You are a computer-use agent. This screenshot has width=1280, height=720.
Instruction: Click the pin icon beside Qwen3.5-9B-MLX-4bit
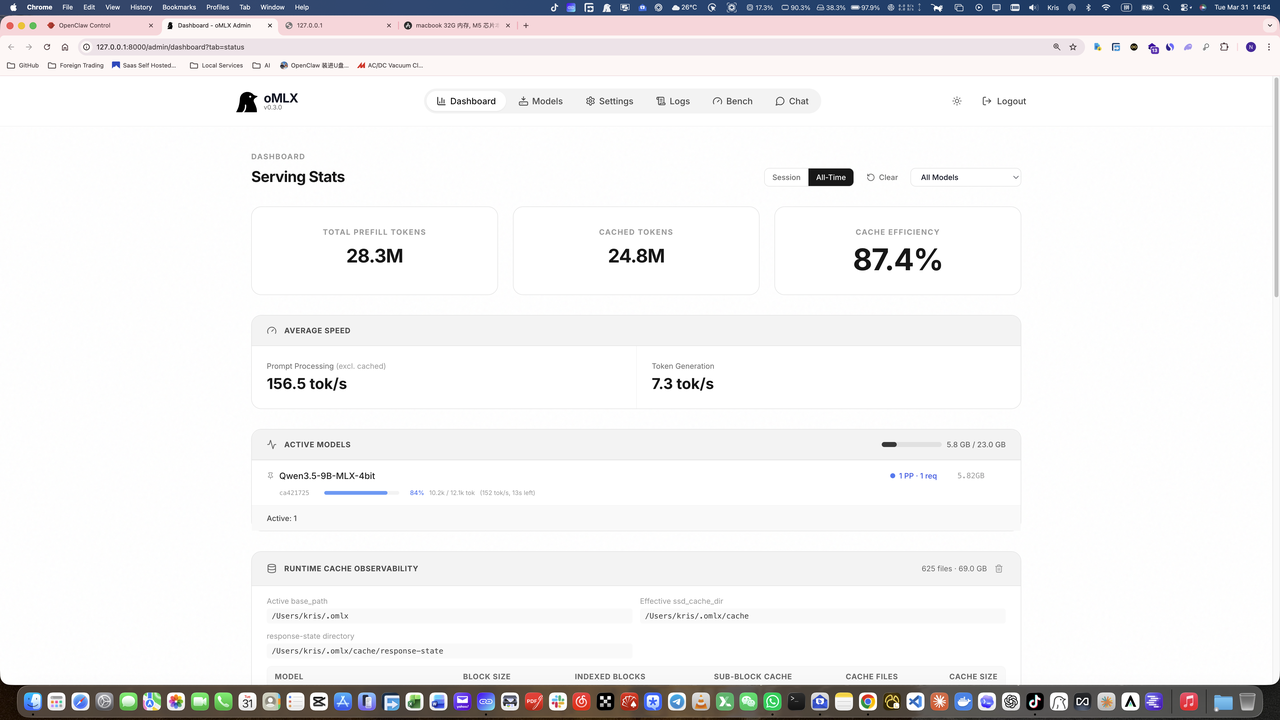click(270, 476)
